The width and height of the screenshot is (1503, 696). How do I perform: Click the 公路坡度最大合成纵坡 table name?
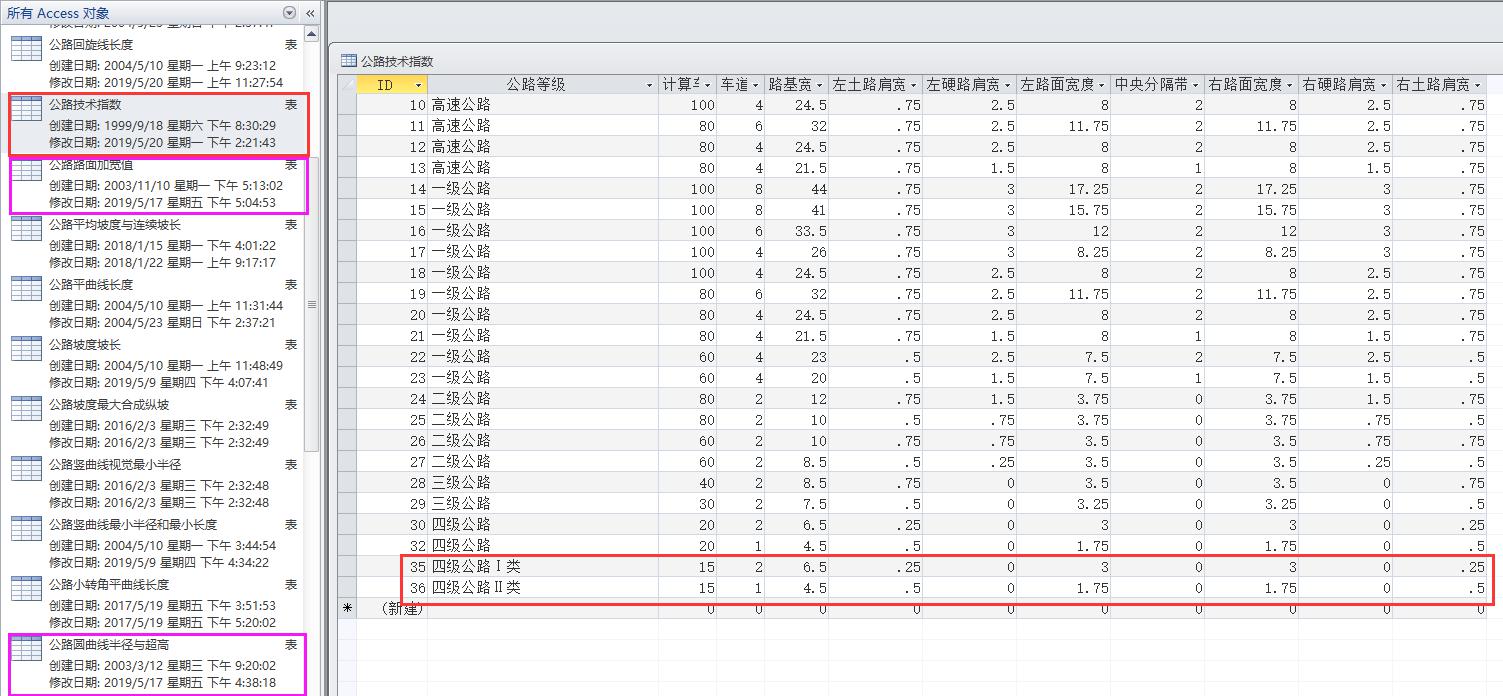(x=109, y=404)
